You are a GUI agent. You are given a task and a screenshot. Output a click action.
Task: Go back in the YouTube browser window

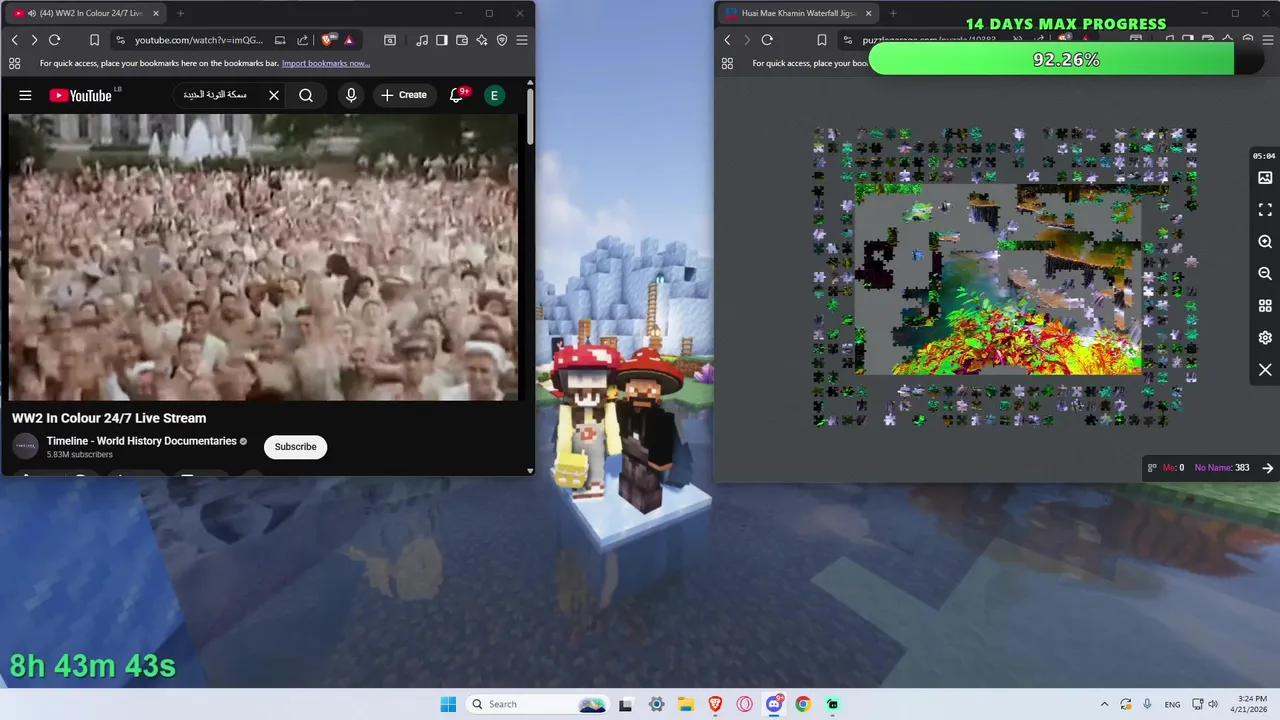[15, 40]
